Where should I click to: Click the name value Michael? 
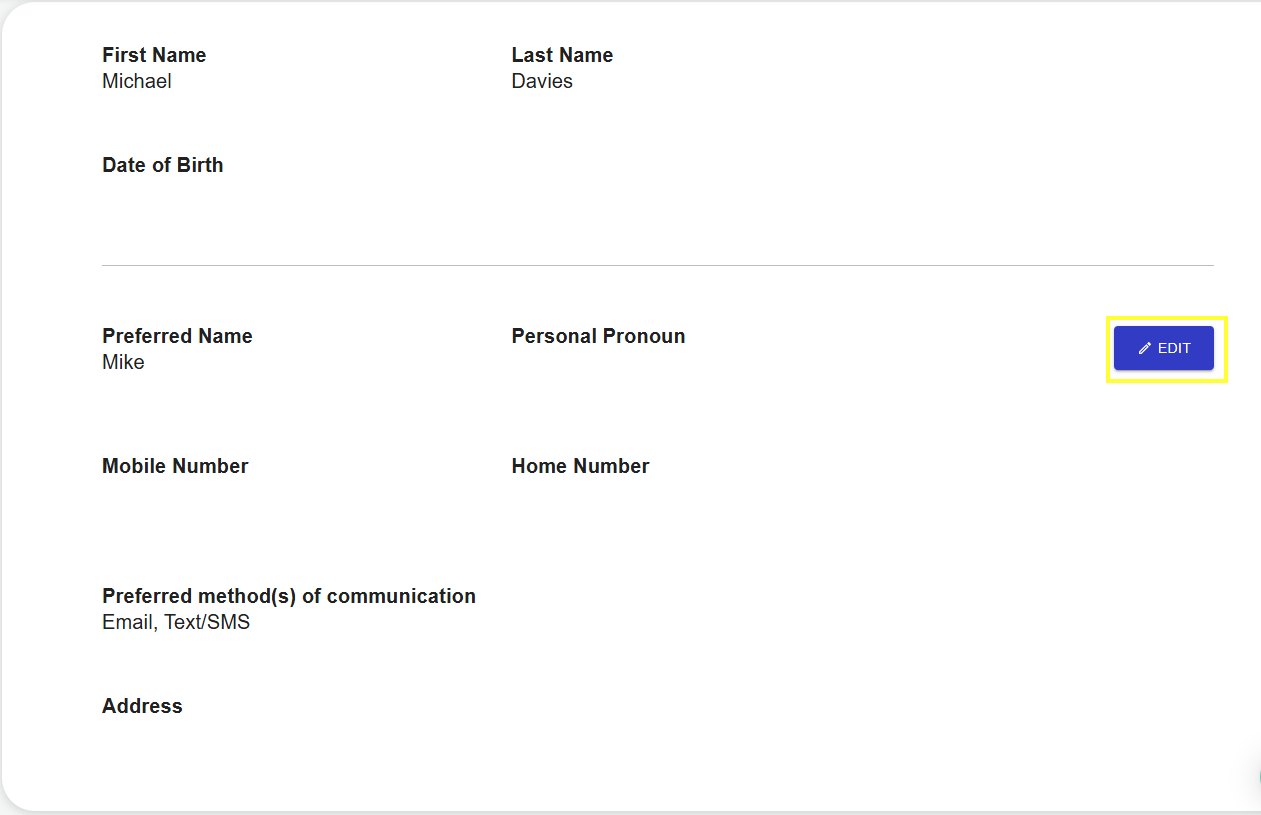click(137, 81)
